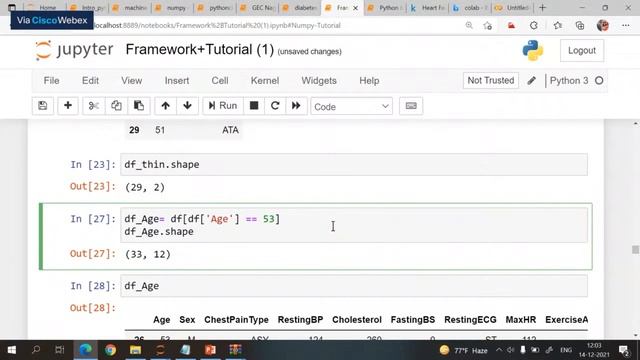
Task: Click the Jupyter logo
Action: (74, 50)
